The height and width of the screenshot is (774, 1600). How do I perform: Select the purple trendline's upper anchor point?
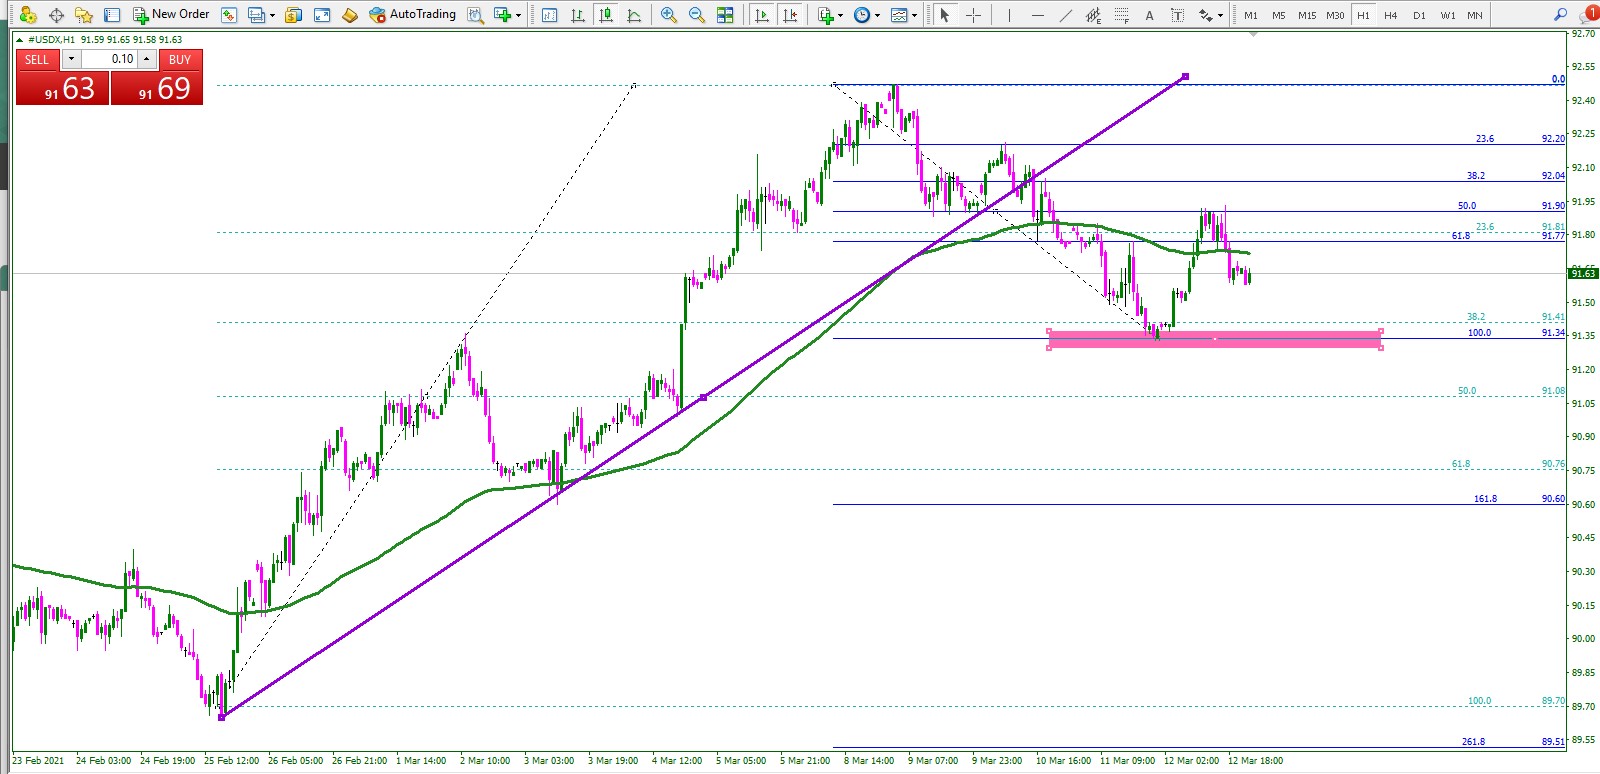(x=1185, y=76)
